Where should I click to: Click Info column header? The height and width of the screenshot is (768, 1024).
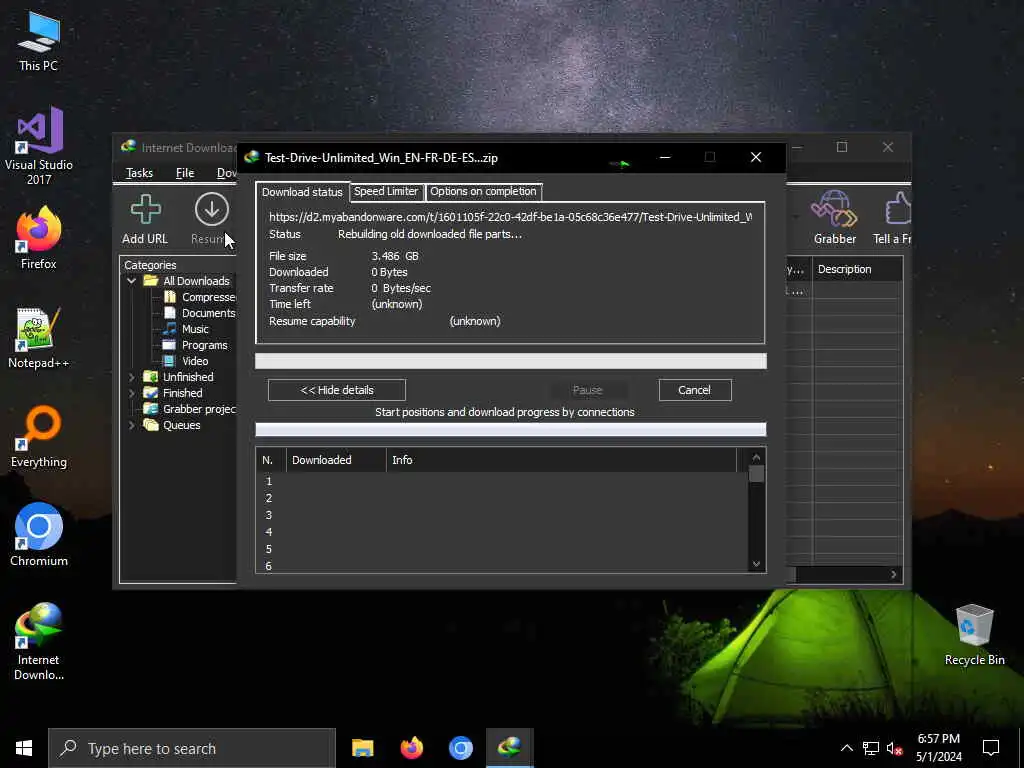point(562,460)
